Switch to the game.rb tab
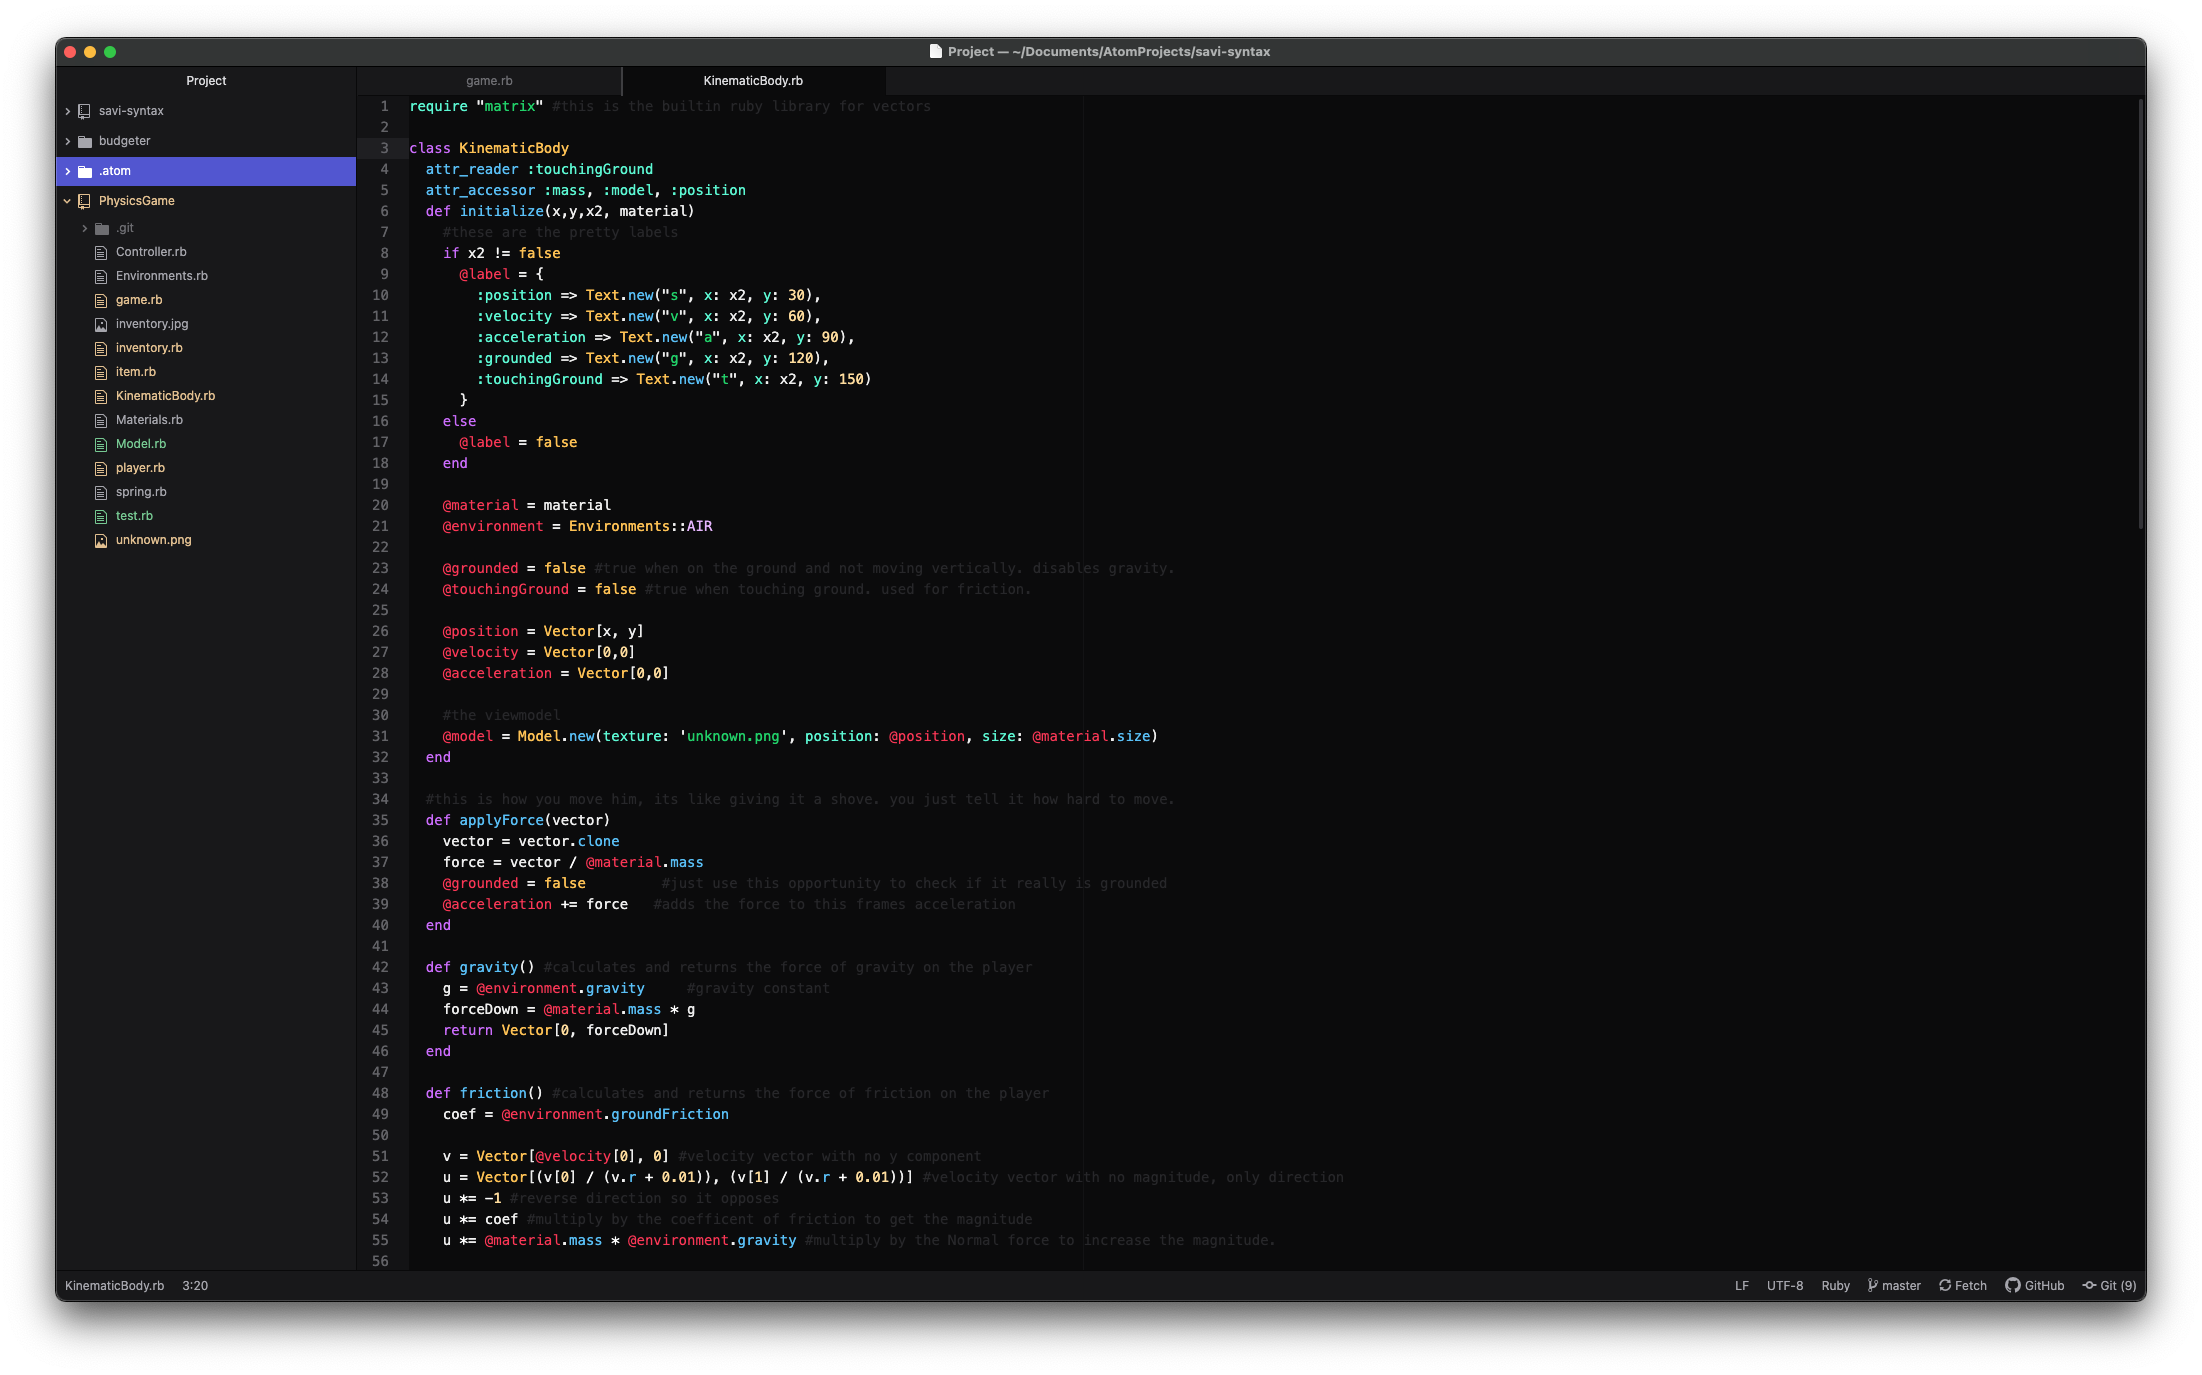 click(489, 81)
